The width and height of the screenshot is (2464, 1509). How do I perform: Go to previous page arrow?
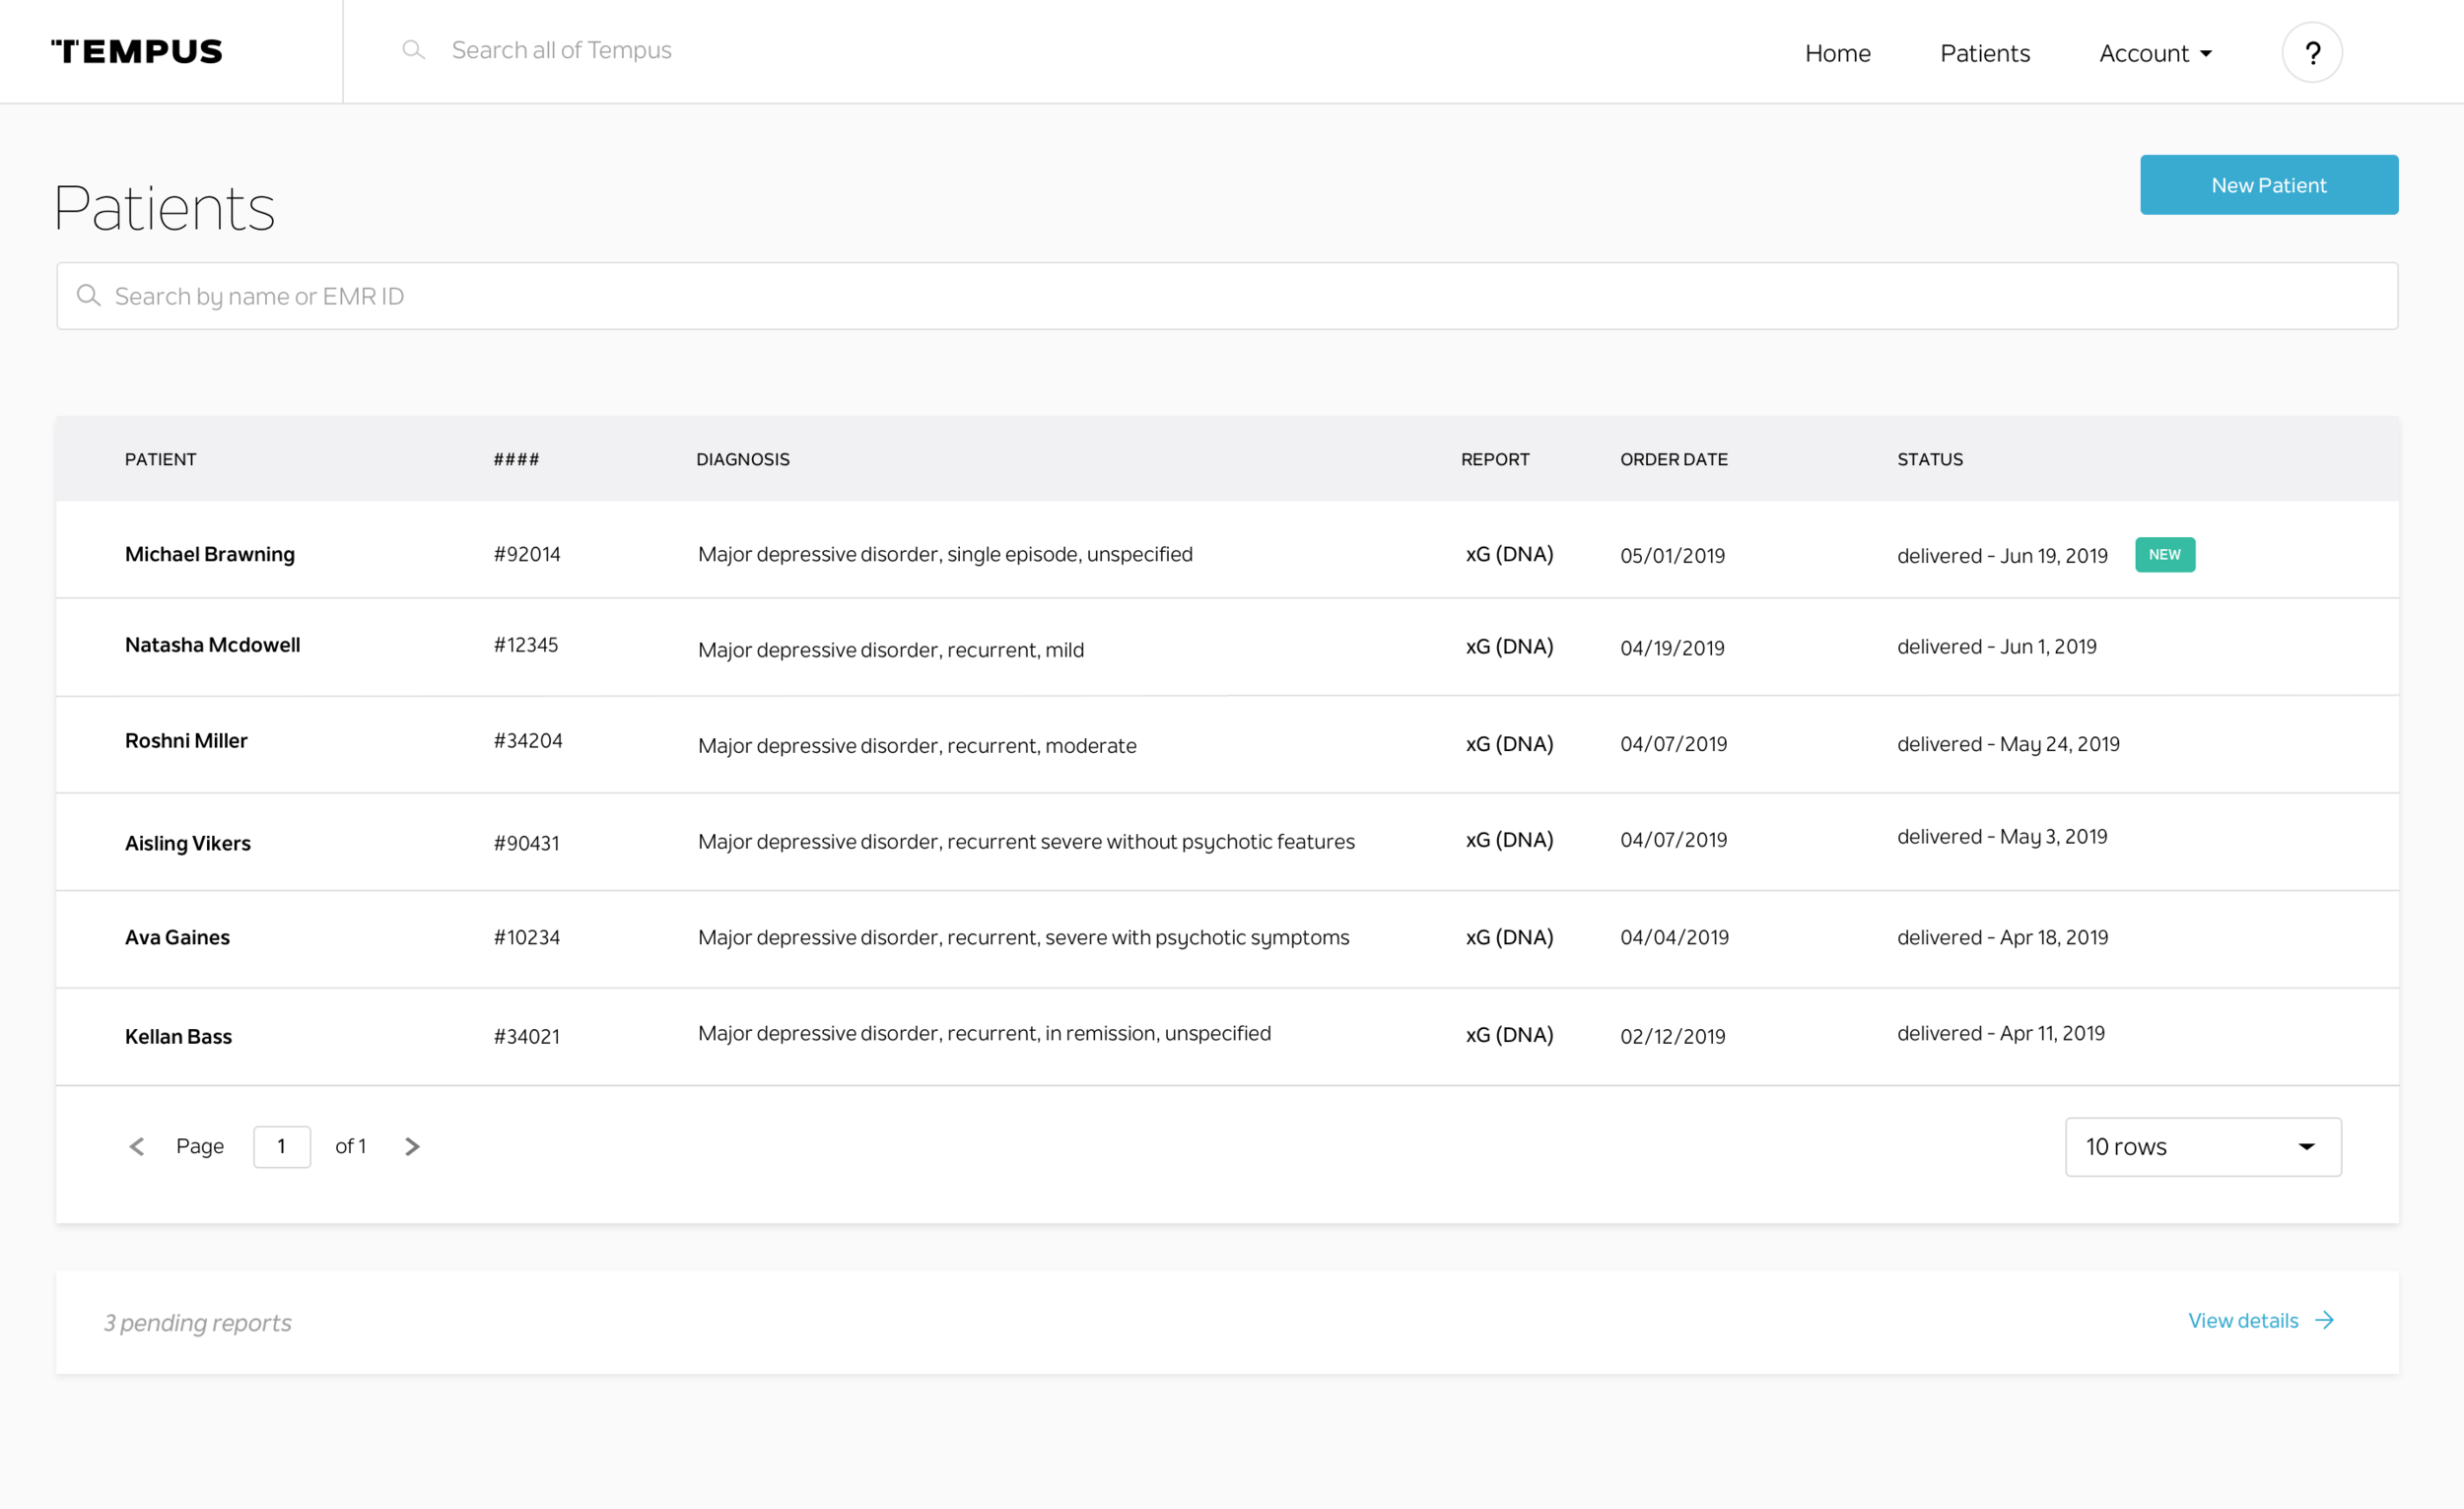pos(137,1146)
